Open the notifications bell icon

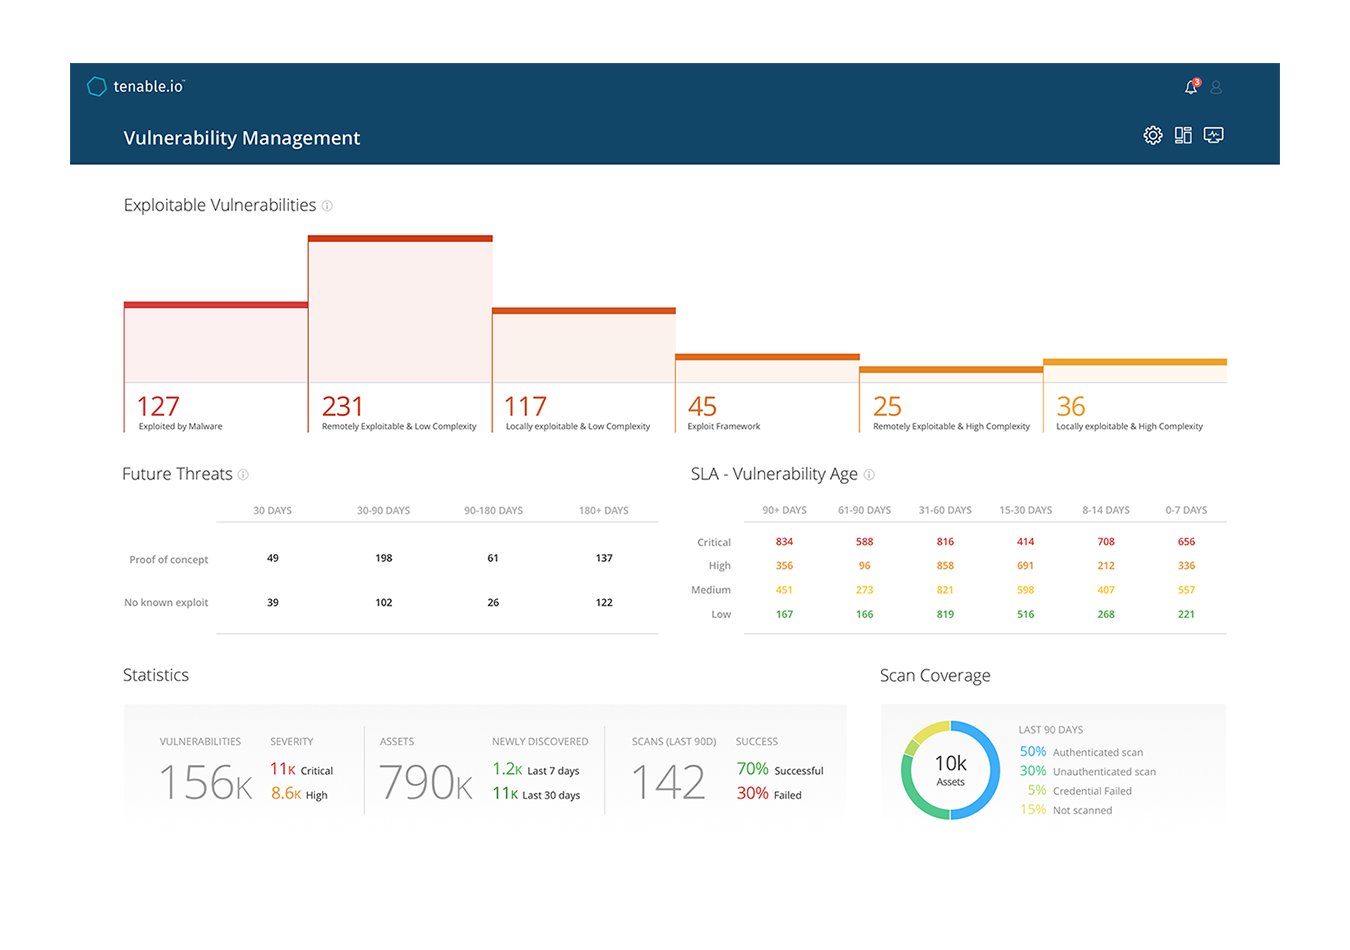(x=1191, y=88)
